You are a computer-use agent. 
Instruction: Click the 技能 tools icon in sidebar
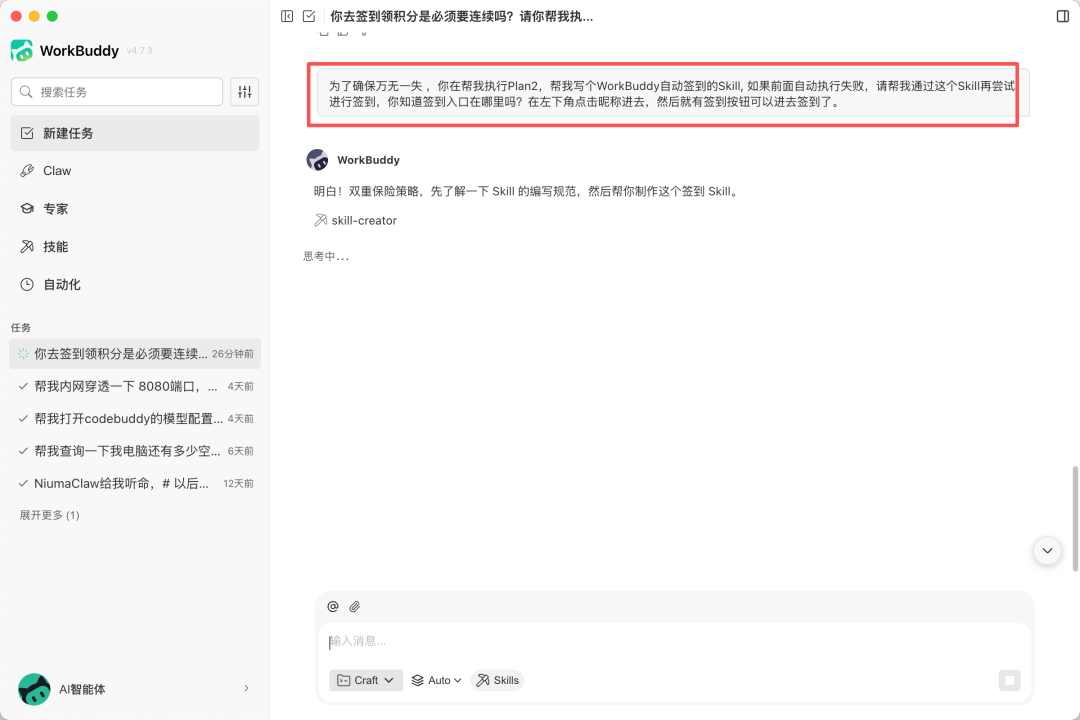click(27, 247)
